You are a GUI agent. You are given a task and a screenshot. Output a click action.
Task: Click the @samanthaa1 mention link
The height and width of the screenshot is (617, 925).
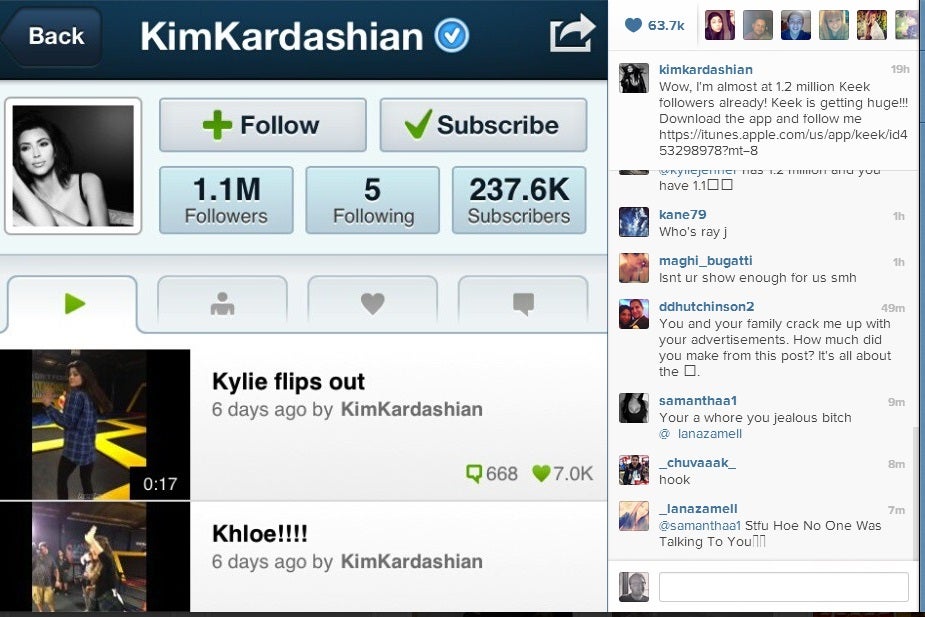[700, 526]
